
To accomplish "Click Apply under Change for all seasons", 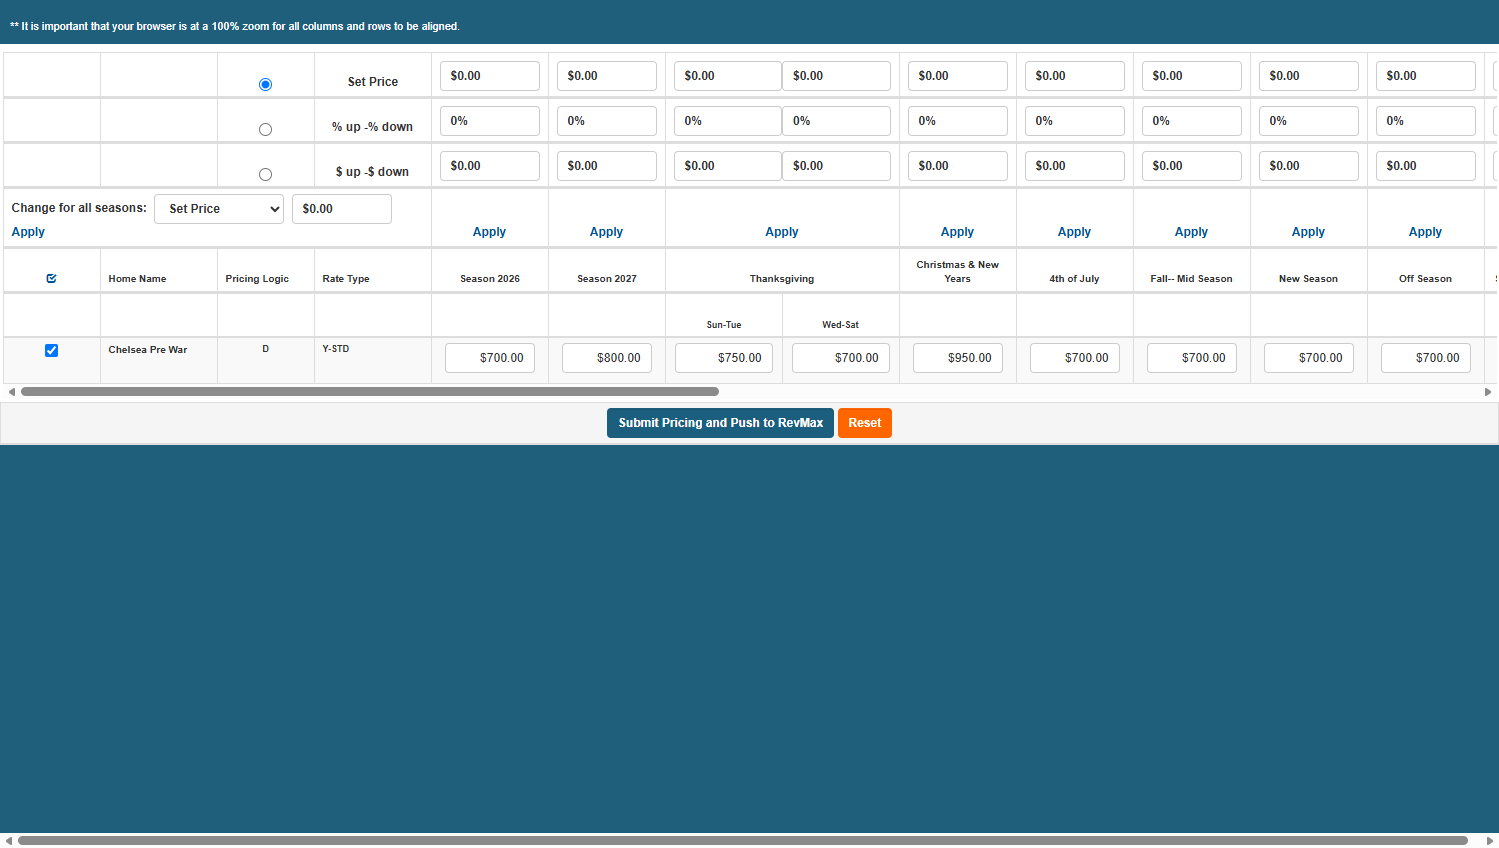I will pos(28,232).
